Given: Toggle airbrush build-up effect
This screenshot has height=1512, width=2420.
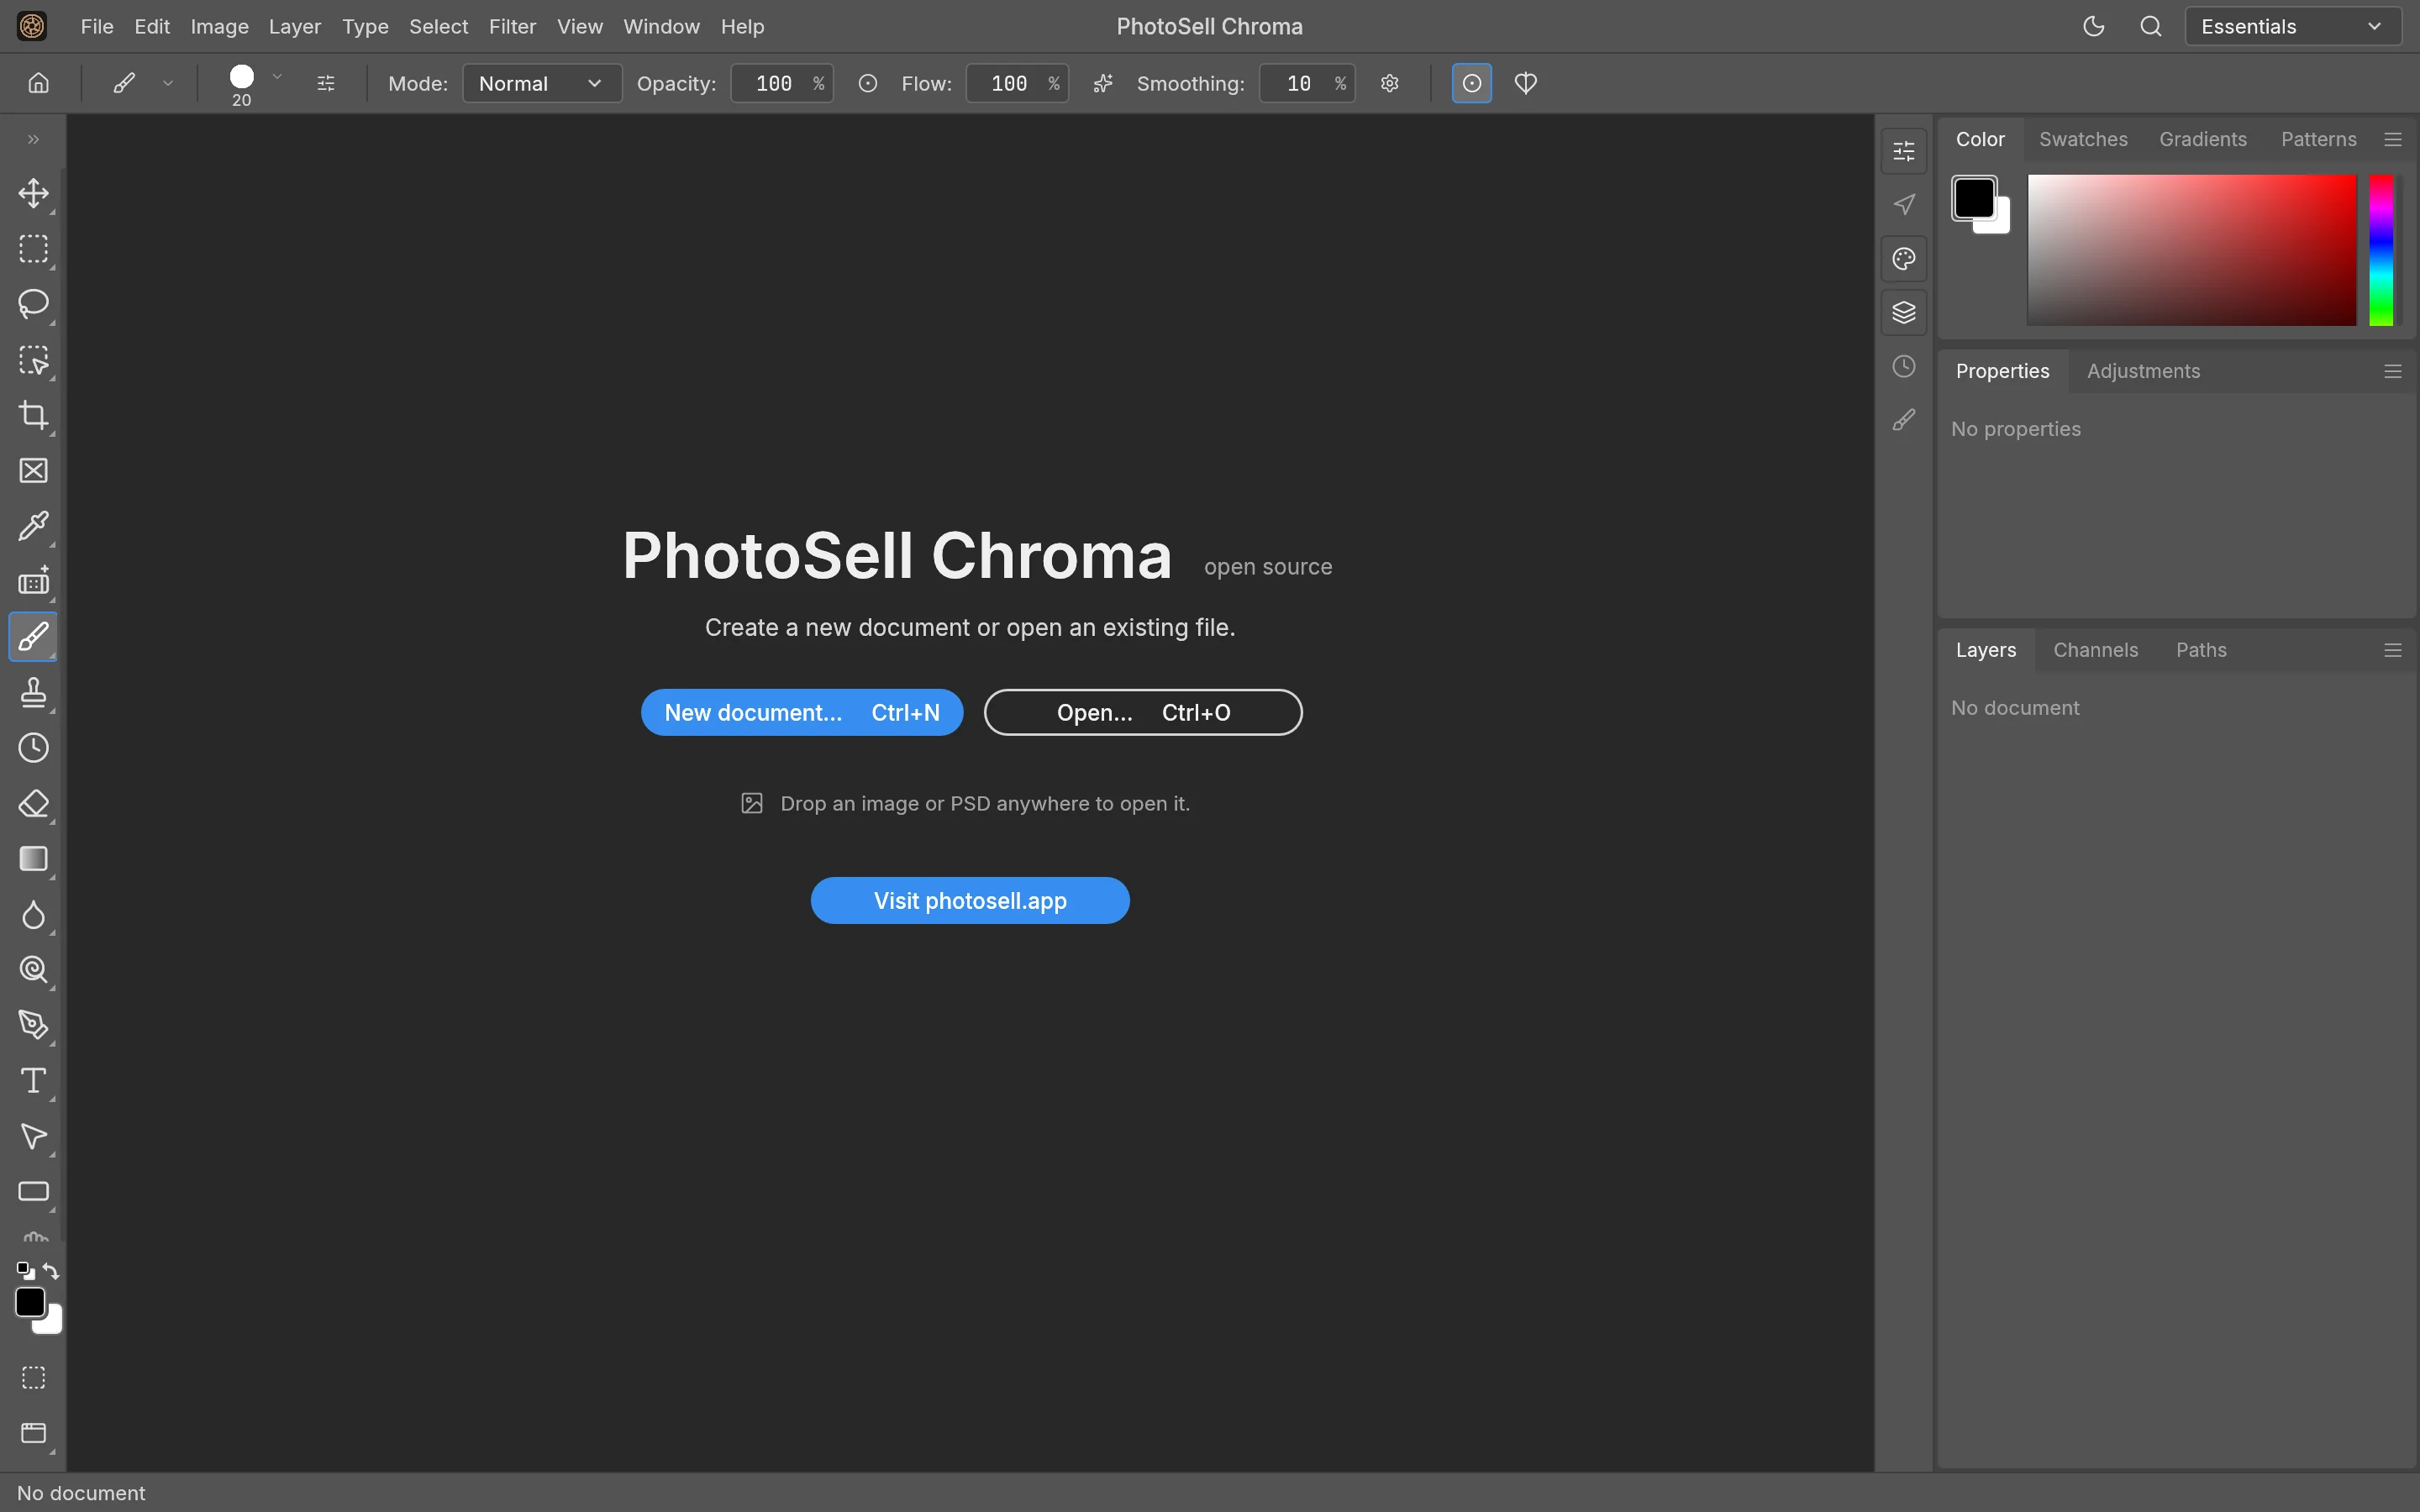Looking at the screenshot, I should 1103,84.
